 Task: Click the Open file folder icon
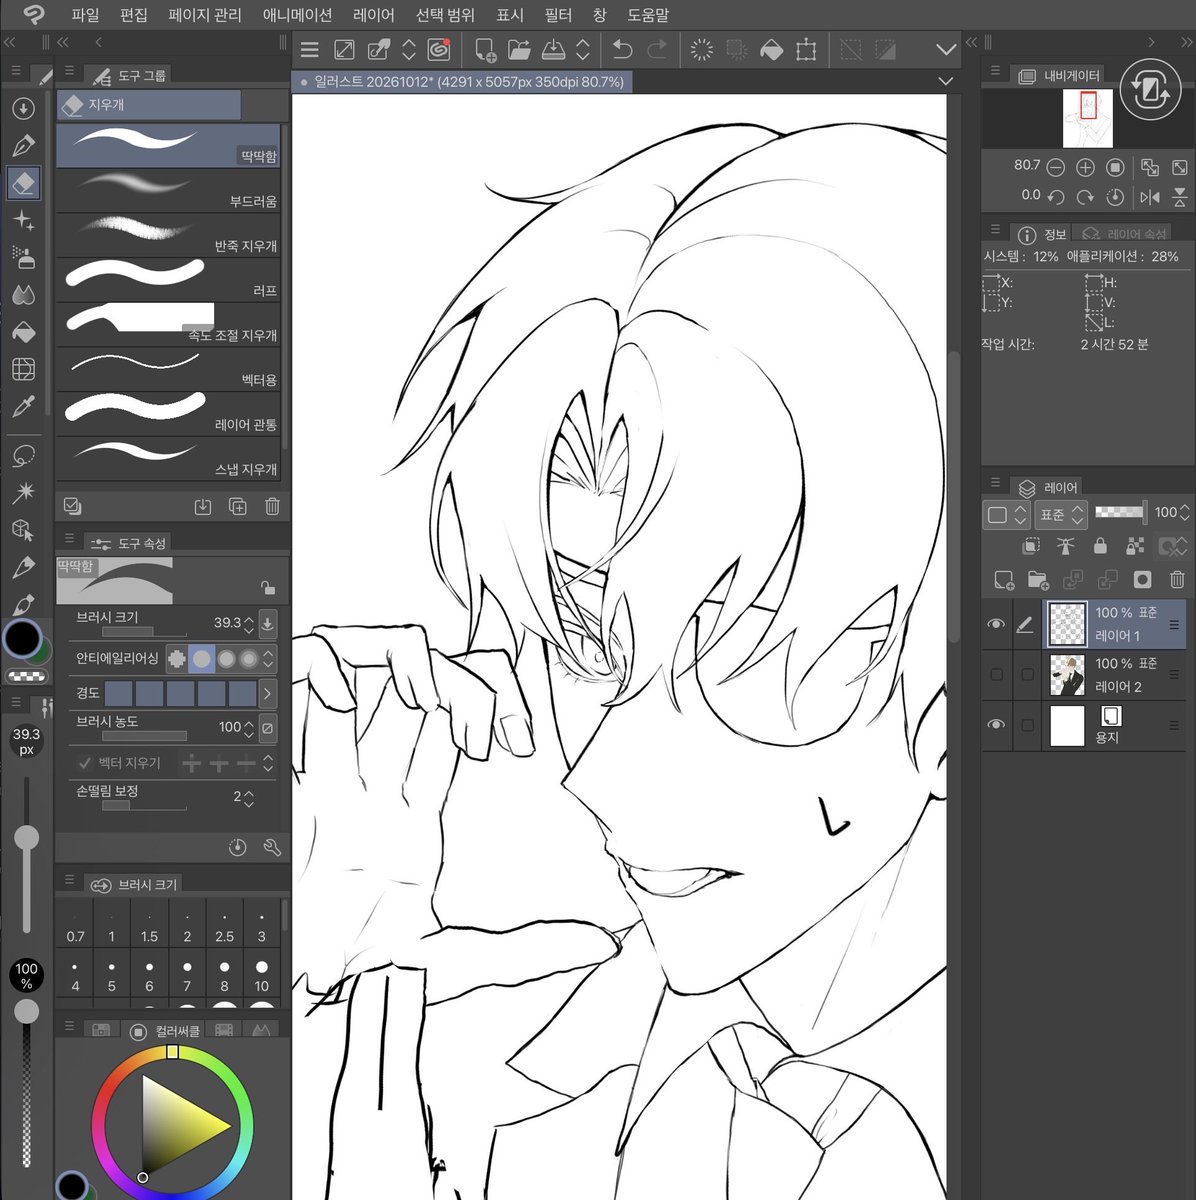pos(519,49)
